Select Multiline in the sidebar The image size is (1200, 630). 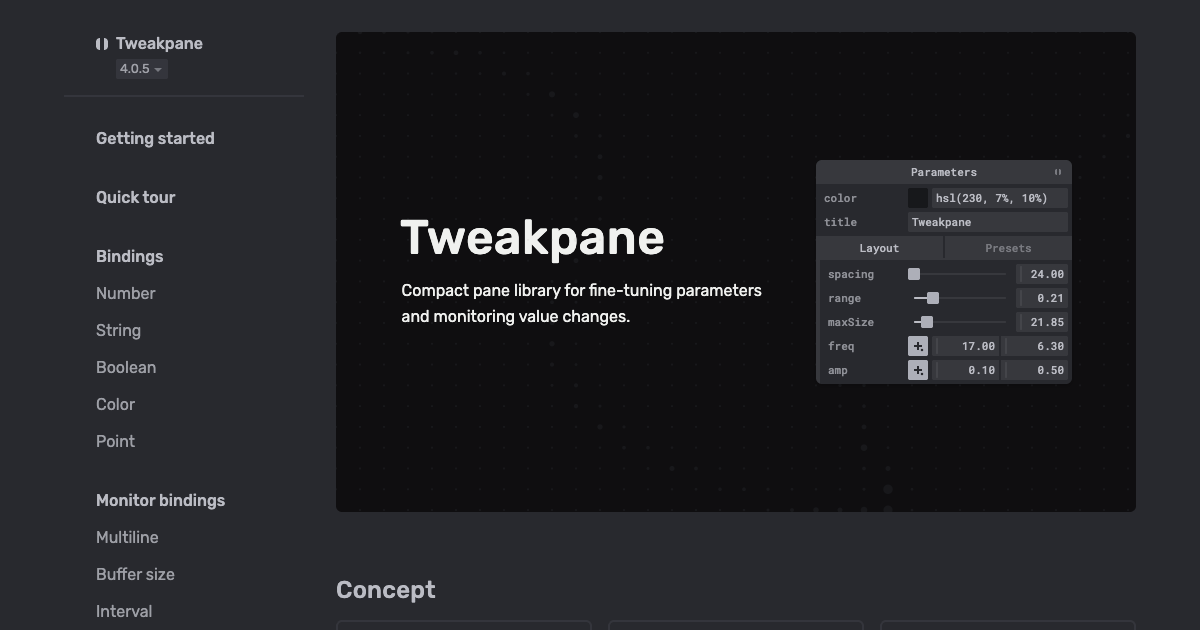tap(127, 538)
